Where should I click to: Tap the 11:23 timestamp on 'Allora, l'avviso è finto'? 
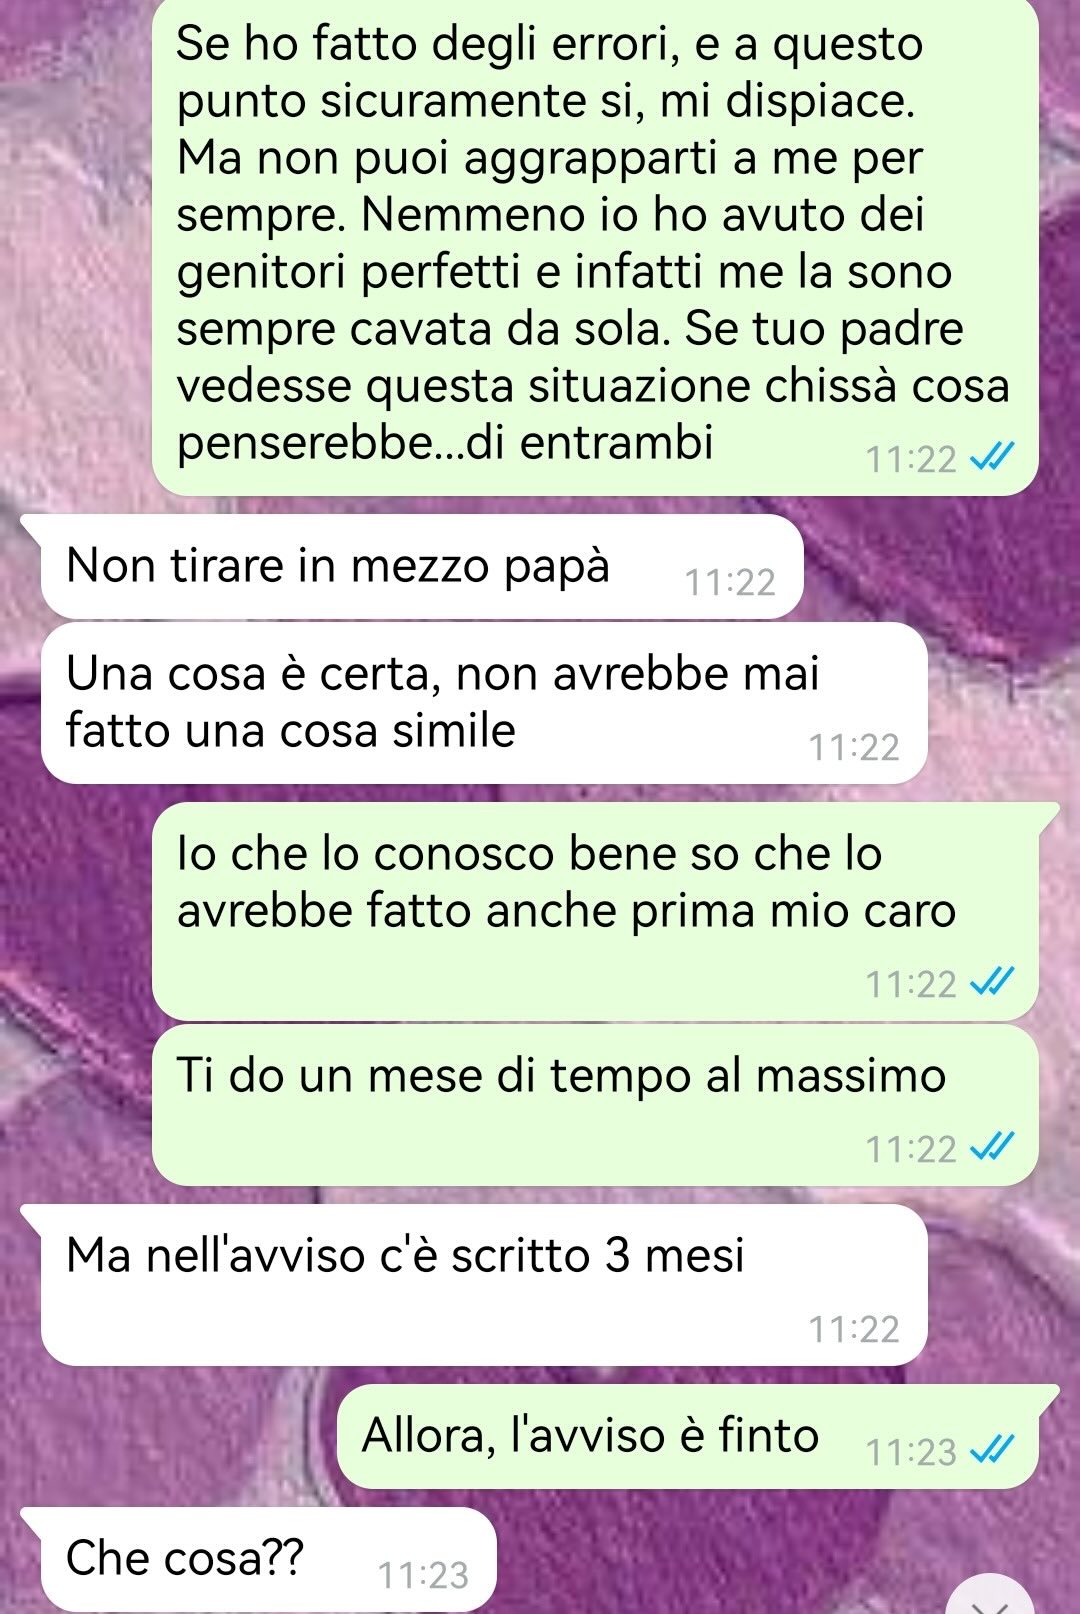point(911,1452)
